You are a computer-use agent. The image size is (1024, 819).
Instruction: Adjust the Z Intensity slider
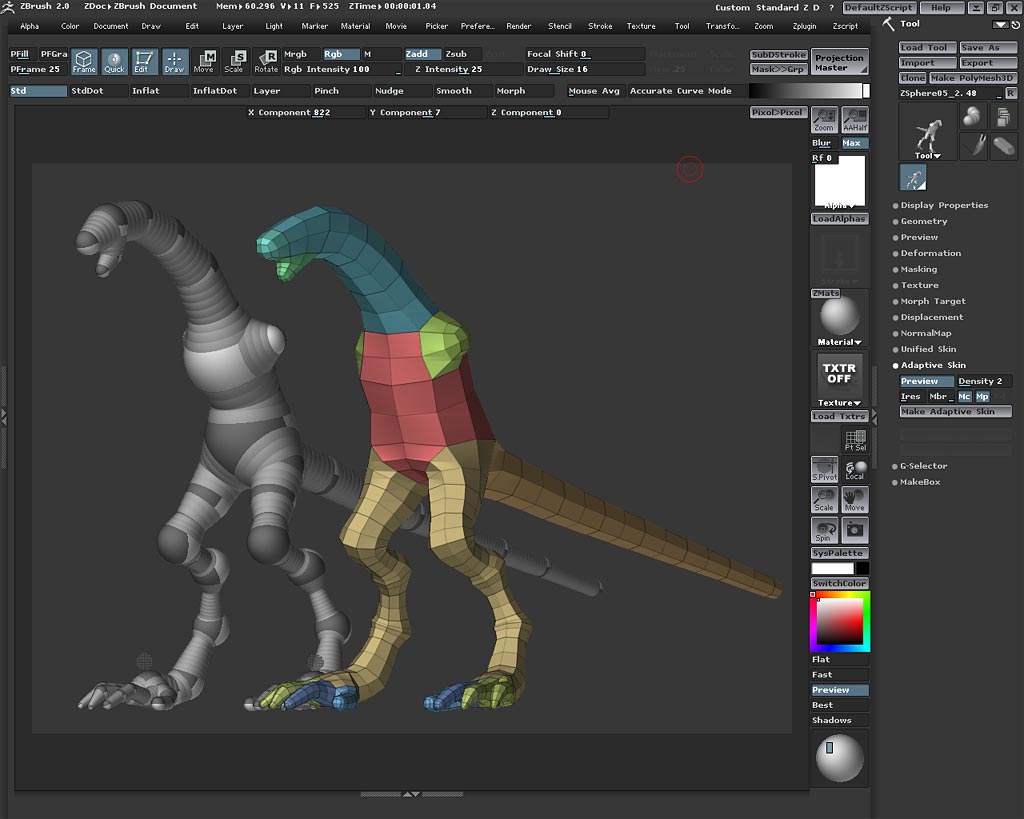tap(463, 69)
